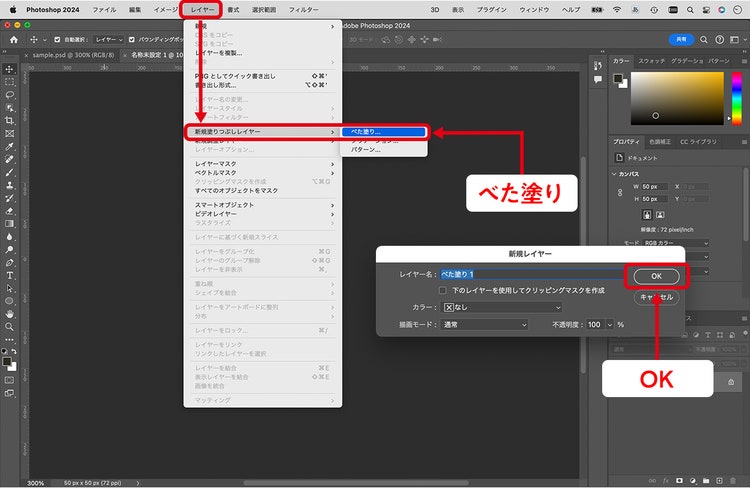Switch to sample.psd document tab
Screen dimensions: 750x488
point(73,55)
